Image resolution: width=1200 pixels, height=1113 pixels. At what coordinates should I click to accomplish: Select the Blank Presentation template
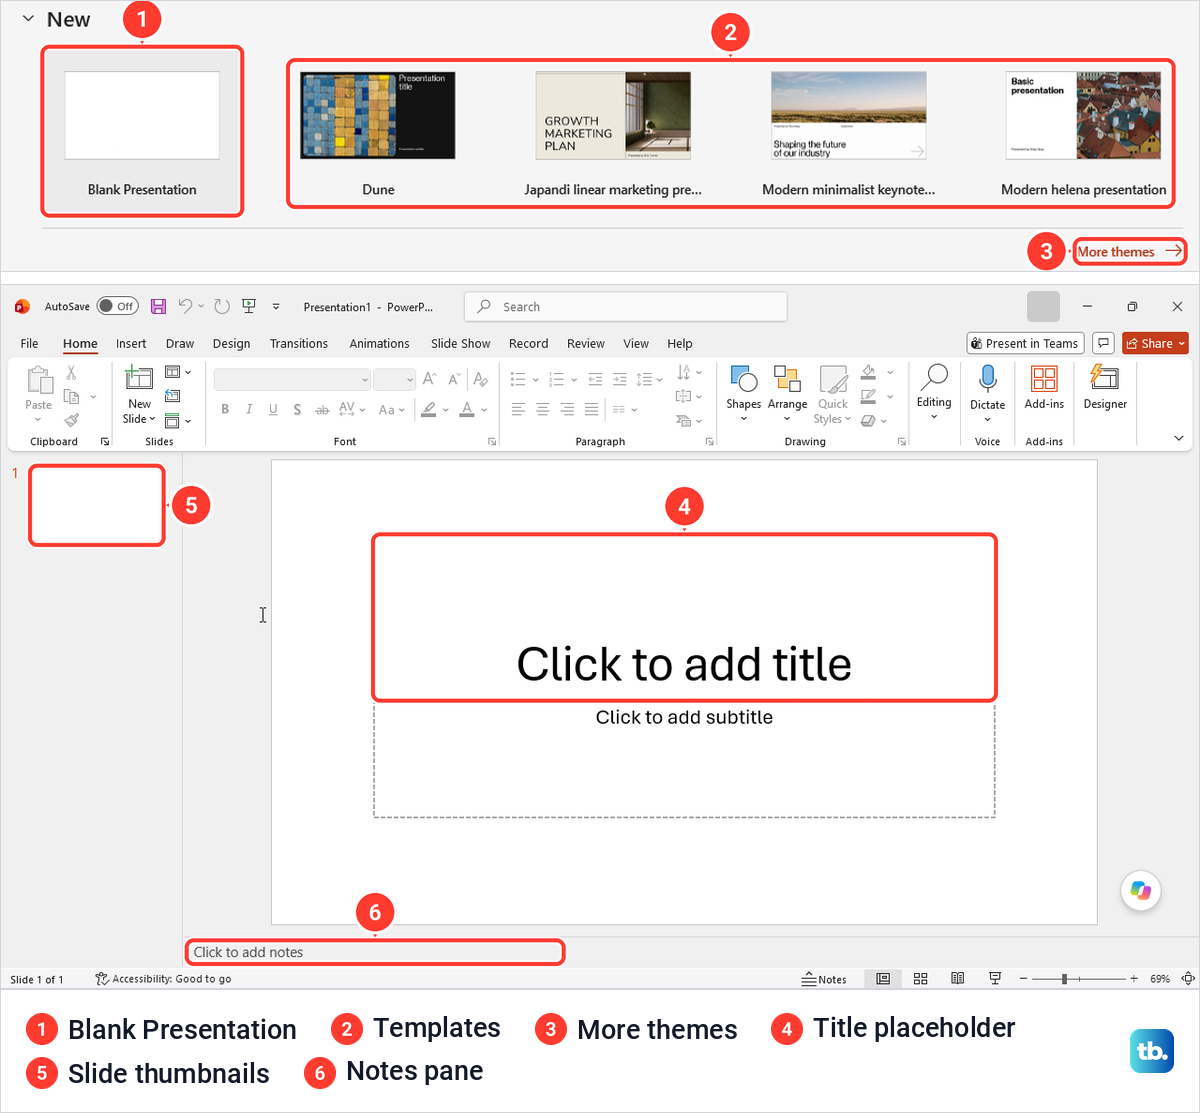(142, 131)
